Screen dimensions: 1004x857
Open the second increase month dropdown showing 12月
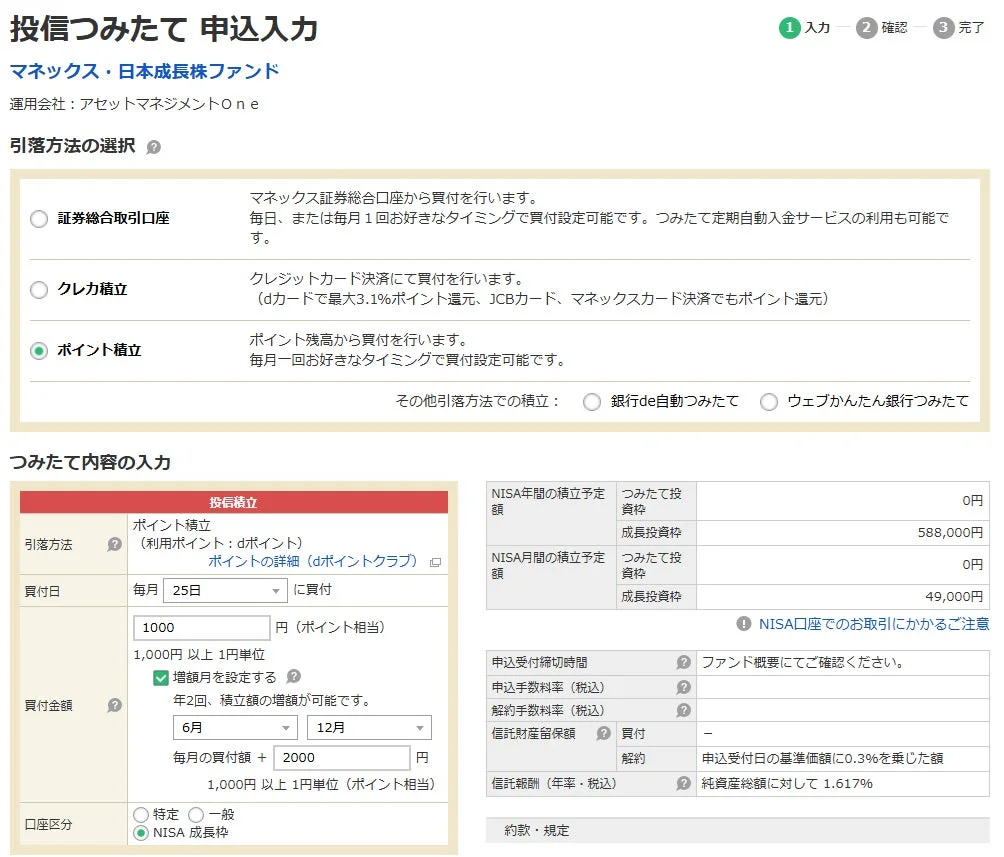click(x=370, y=728)
